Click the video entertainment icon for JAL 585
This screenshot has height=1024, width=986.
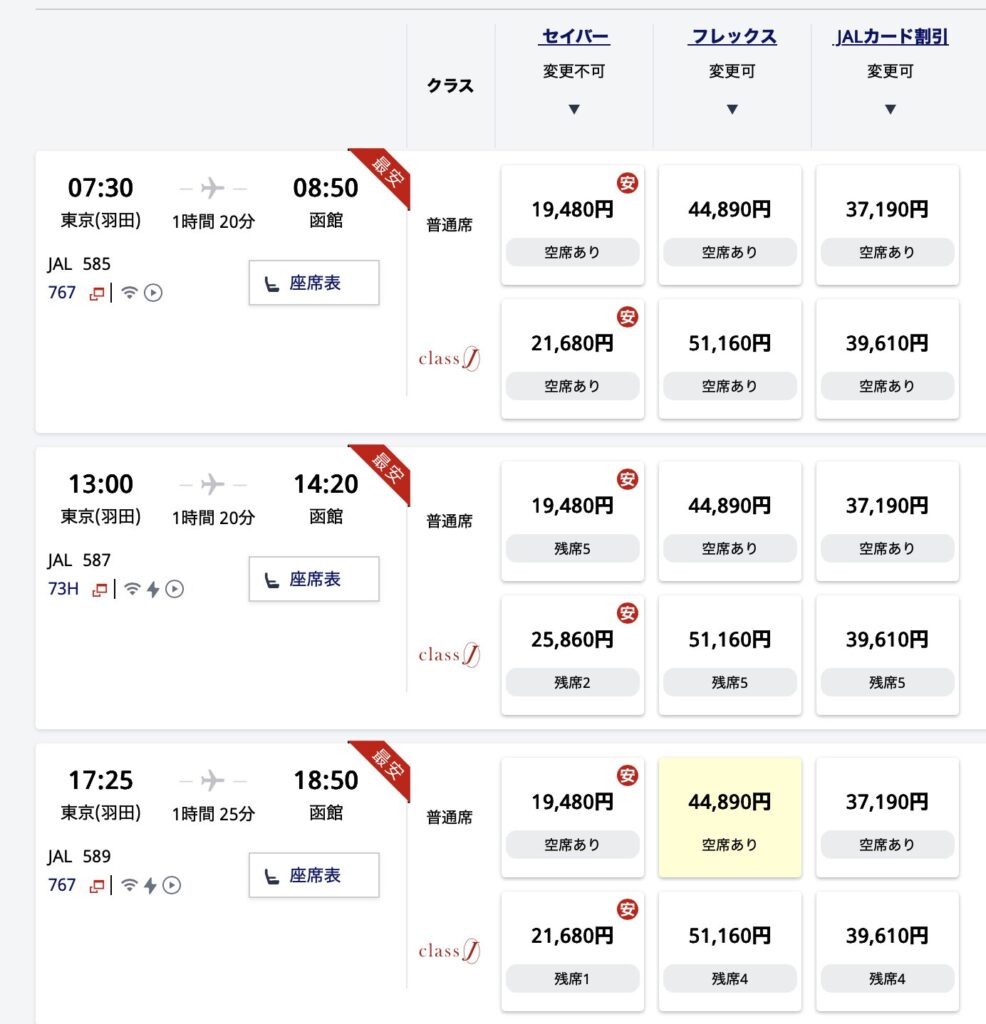pos(153,293)
